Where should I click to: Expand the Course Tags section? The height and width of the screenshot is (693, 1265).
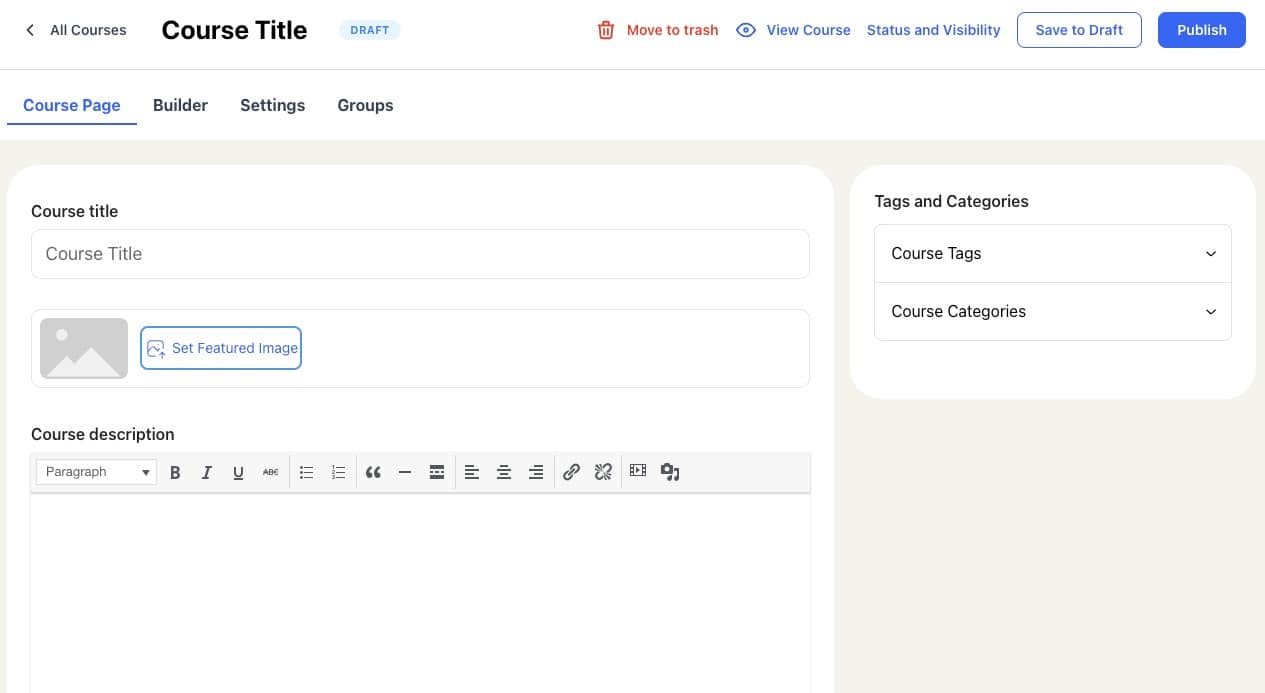click(x=1052, y=254)
